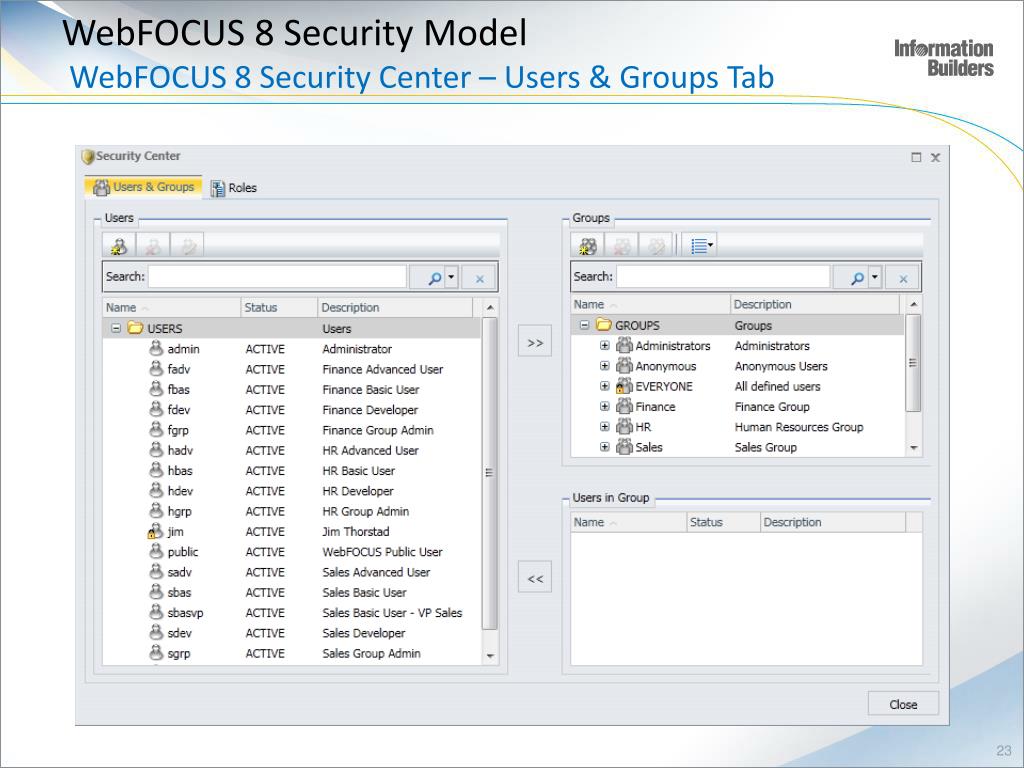Select the "Human Resources Group" description

(x=799, y=426)
